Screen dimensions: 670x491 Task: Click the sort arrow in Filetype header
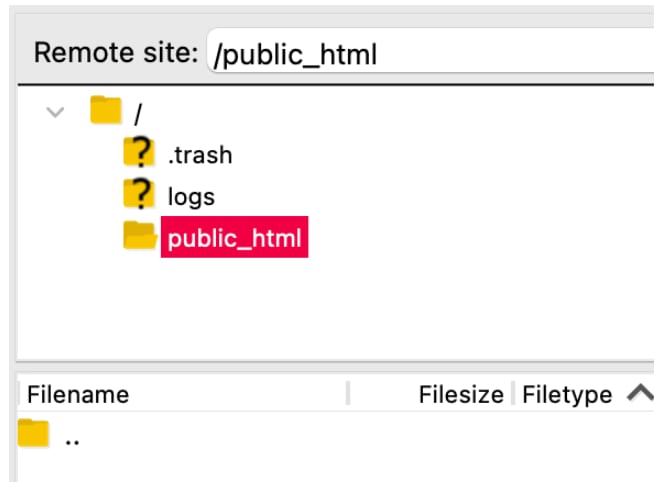[639, 393]
